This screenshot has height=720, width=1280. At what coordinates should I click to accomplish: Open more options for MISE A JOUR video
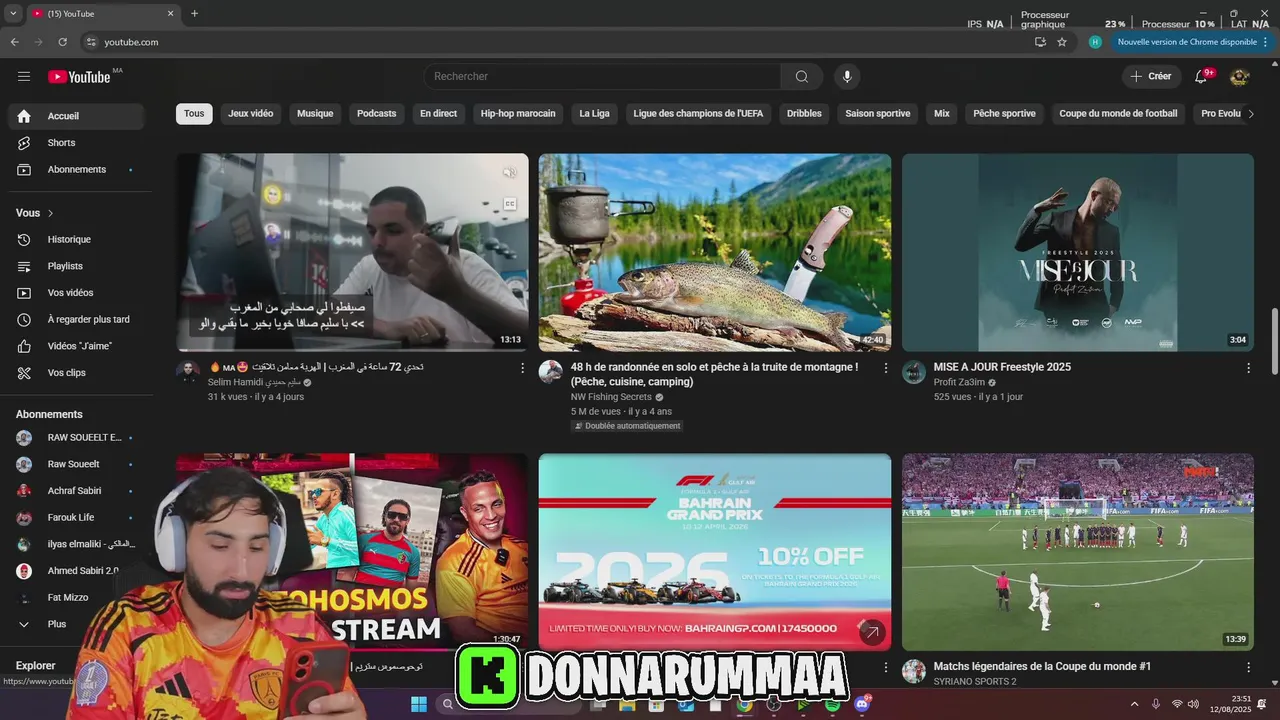click(1248, 368)
